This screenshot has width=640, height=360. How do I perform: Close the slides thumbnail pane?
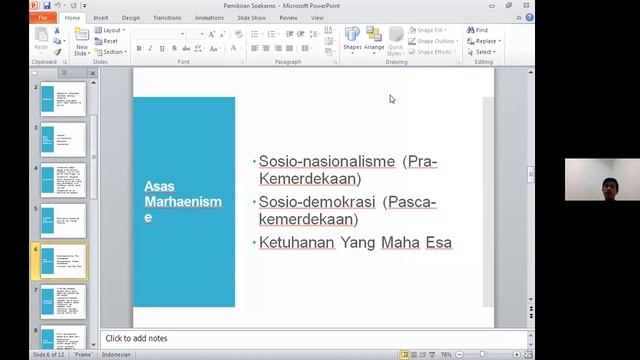point(93,73)
